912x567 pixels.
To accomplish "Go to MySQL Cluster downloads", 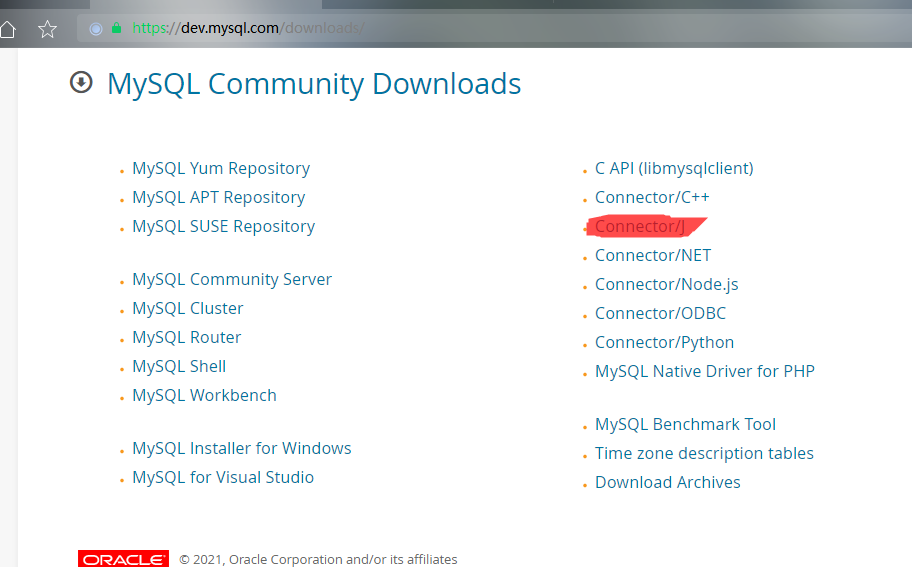I will 188,308.
